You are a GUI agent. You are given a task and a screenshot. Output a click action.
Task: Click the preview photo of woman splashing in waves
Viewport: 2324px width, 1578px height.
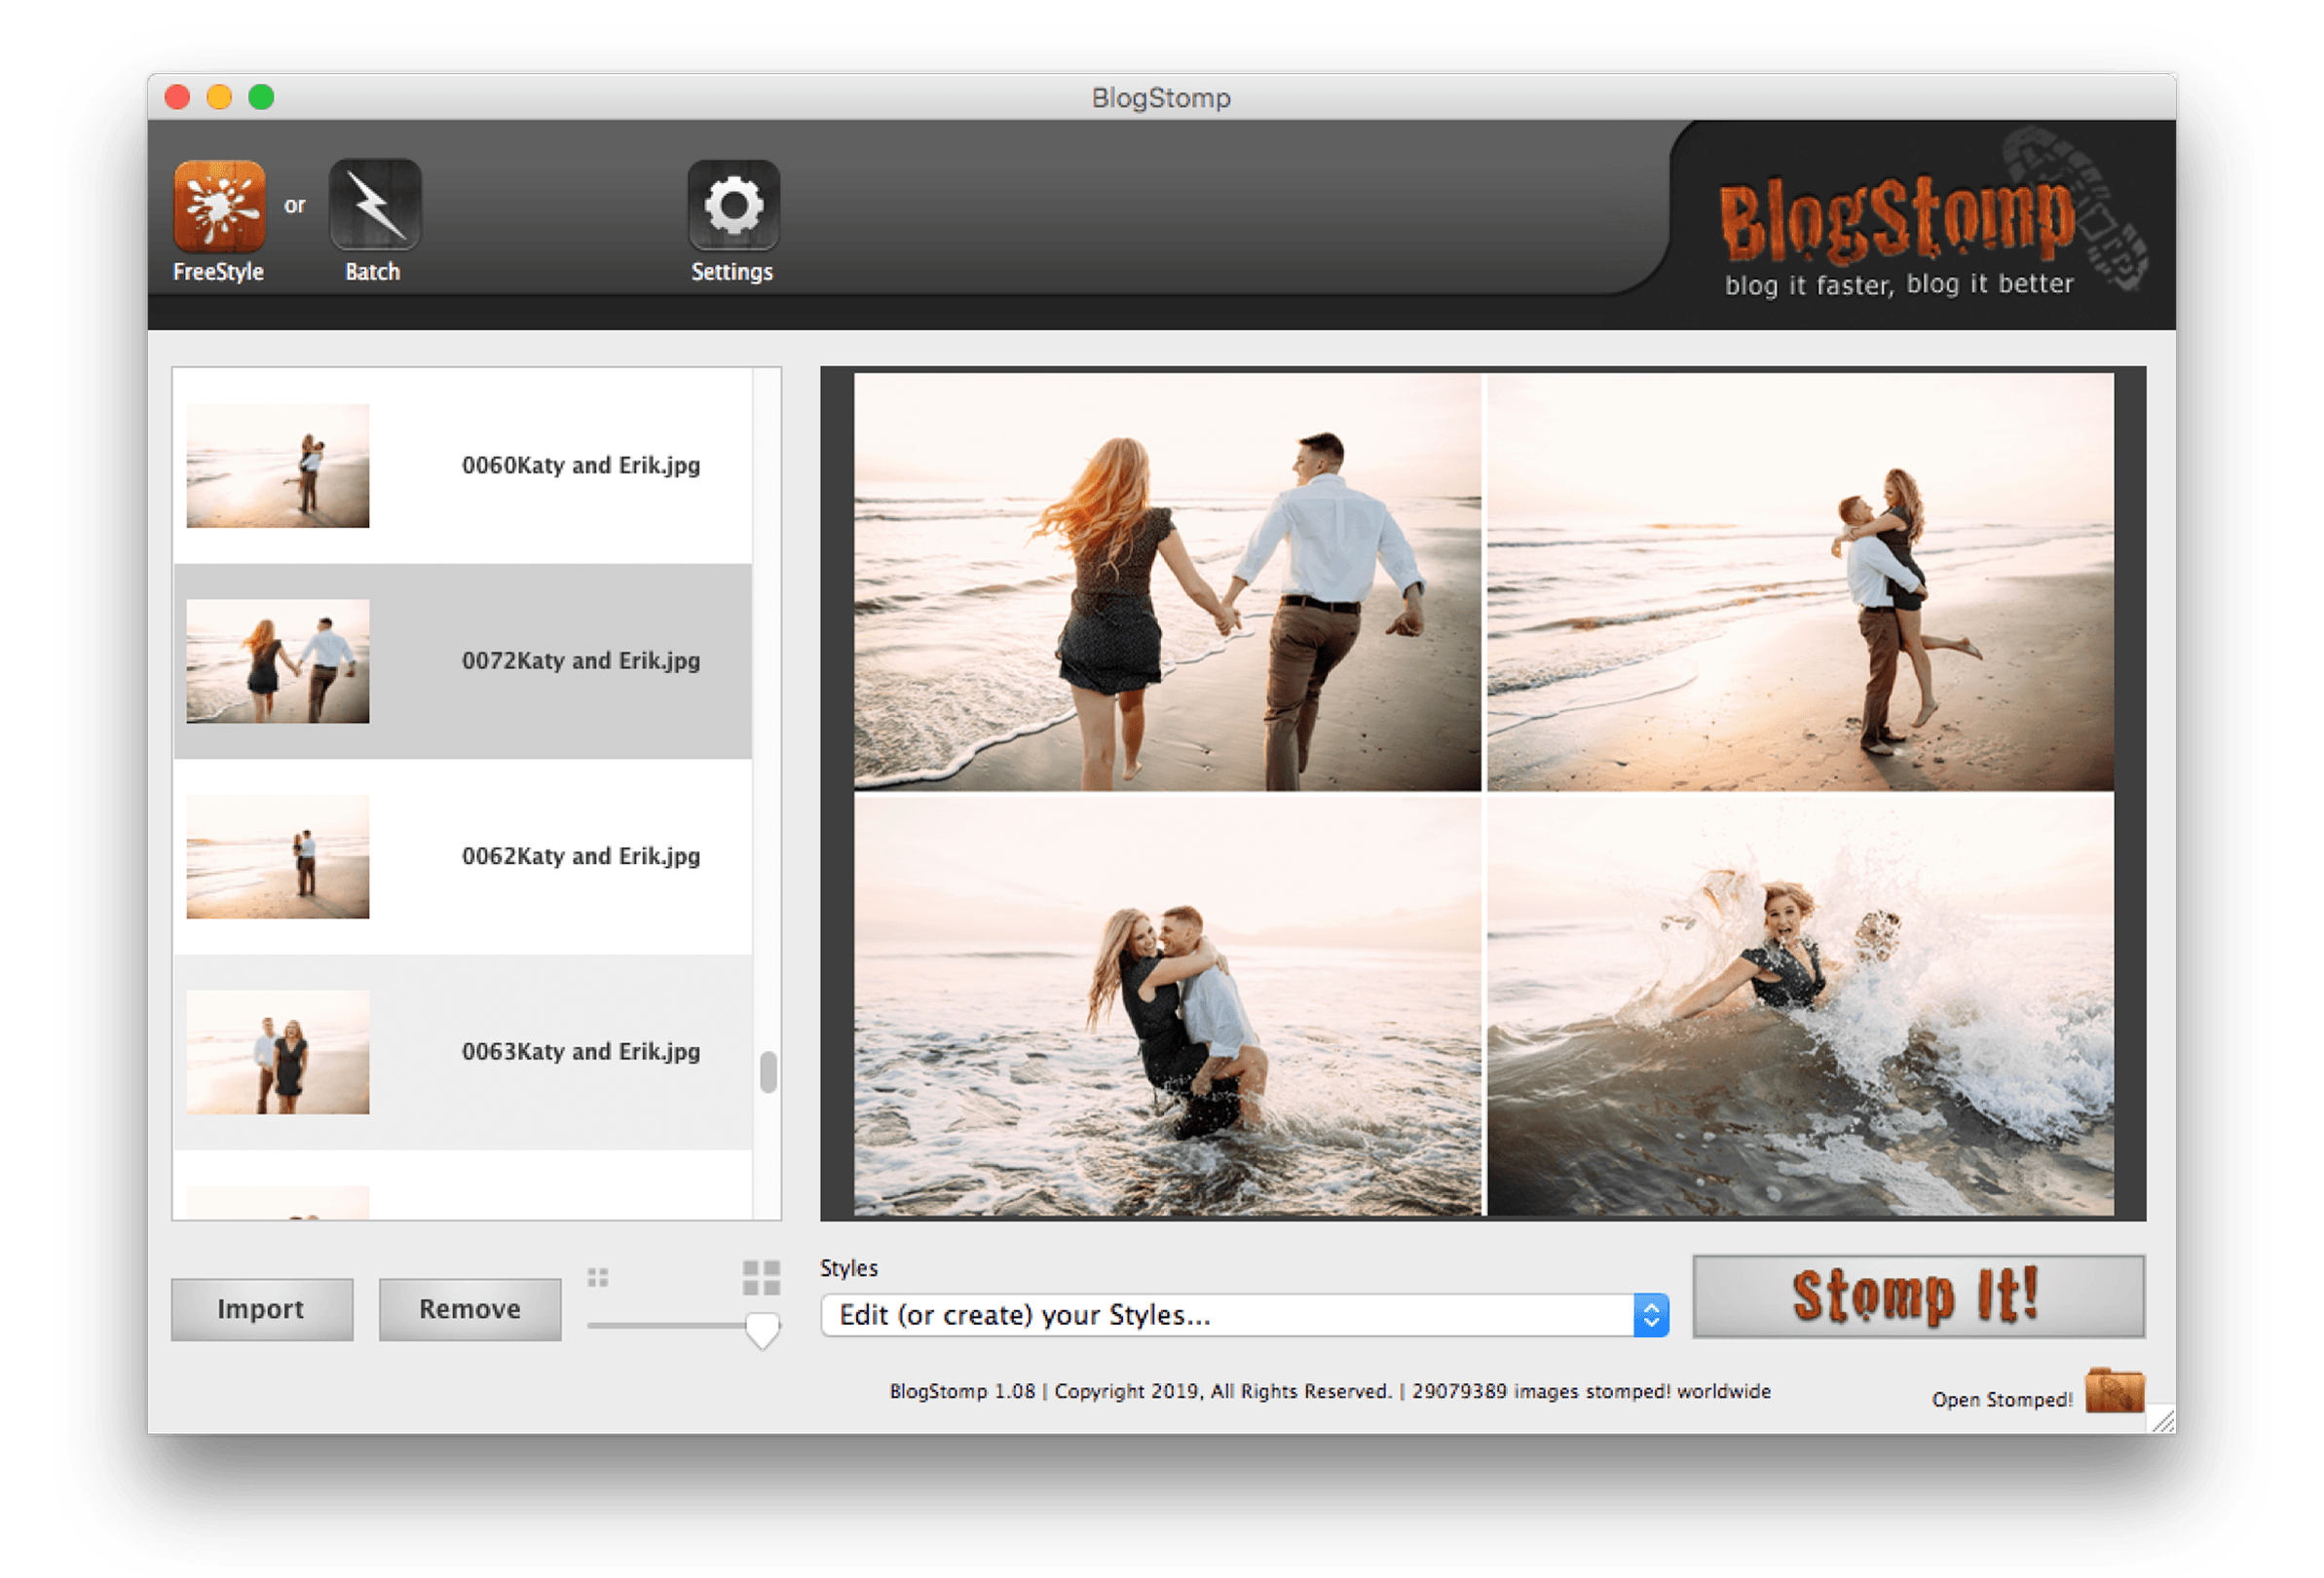(x=1800, y=1006)
